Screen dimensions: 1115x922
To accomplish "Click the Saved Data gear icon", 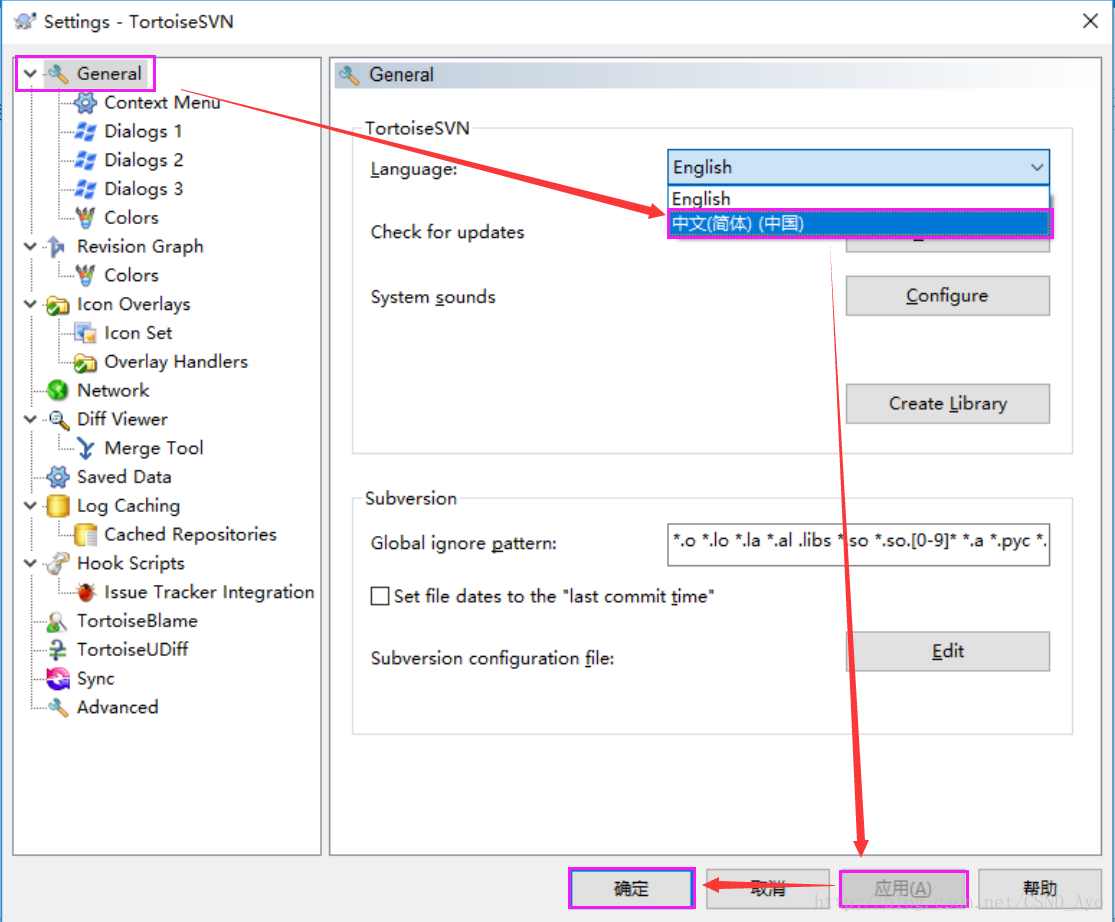I will 57,477.
